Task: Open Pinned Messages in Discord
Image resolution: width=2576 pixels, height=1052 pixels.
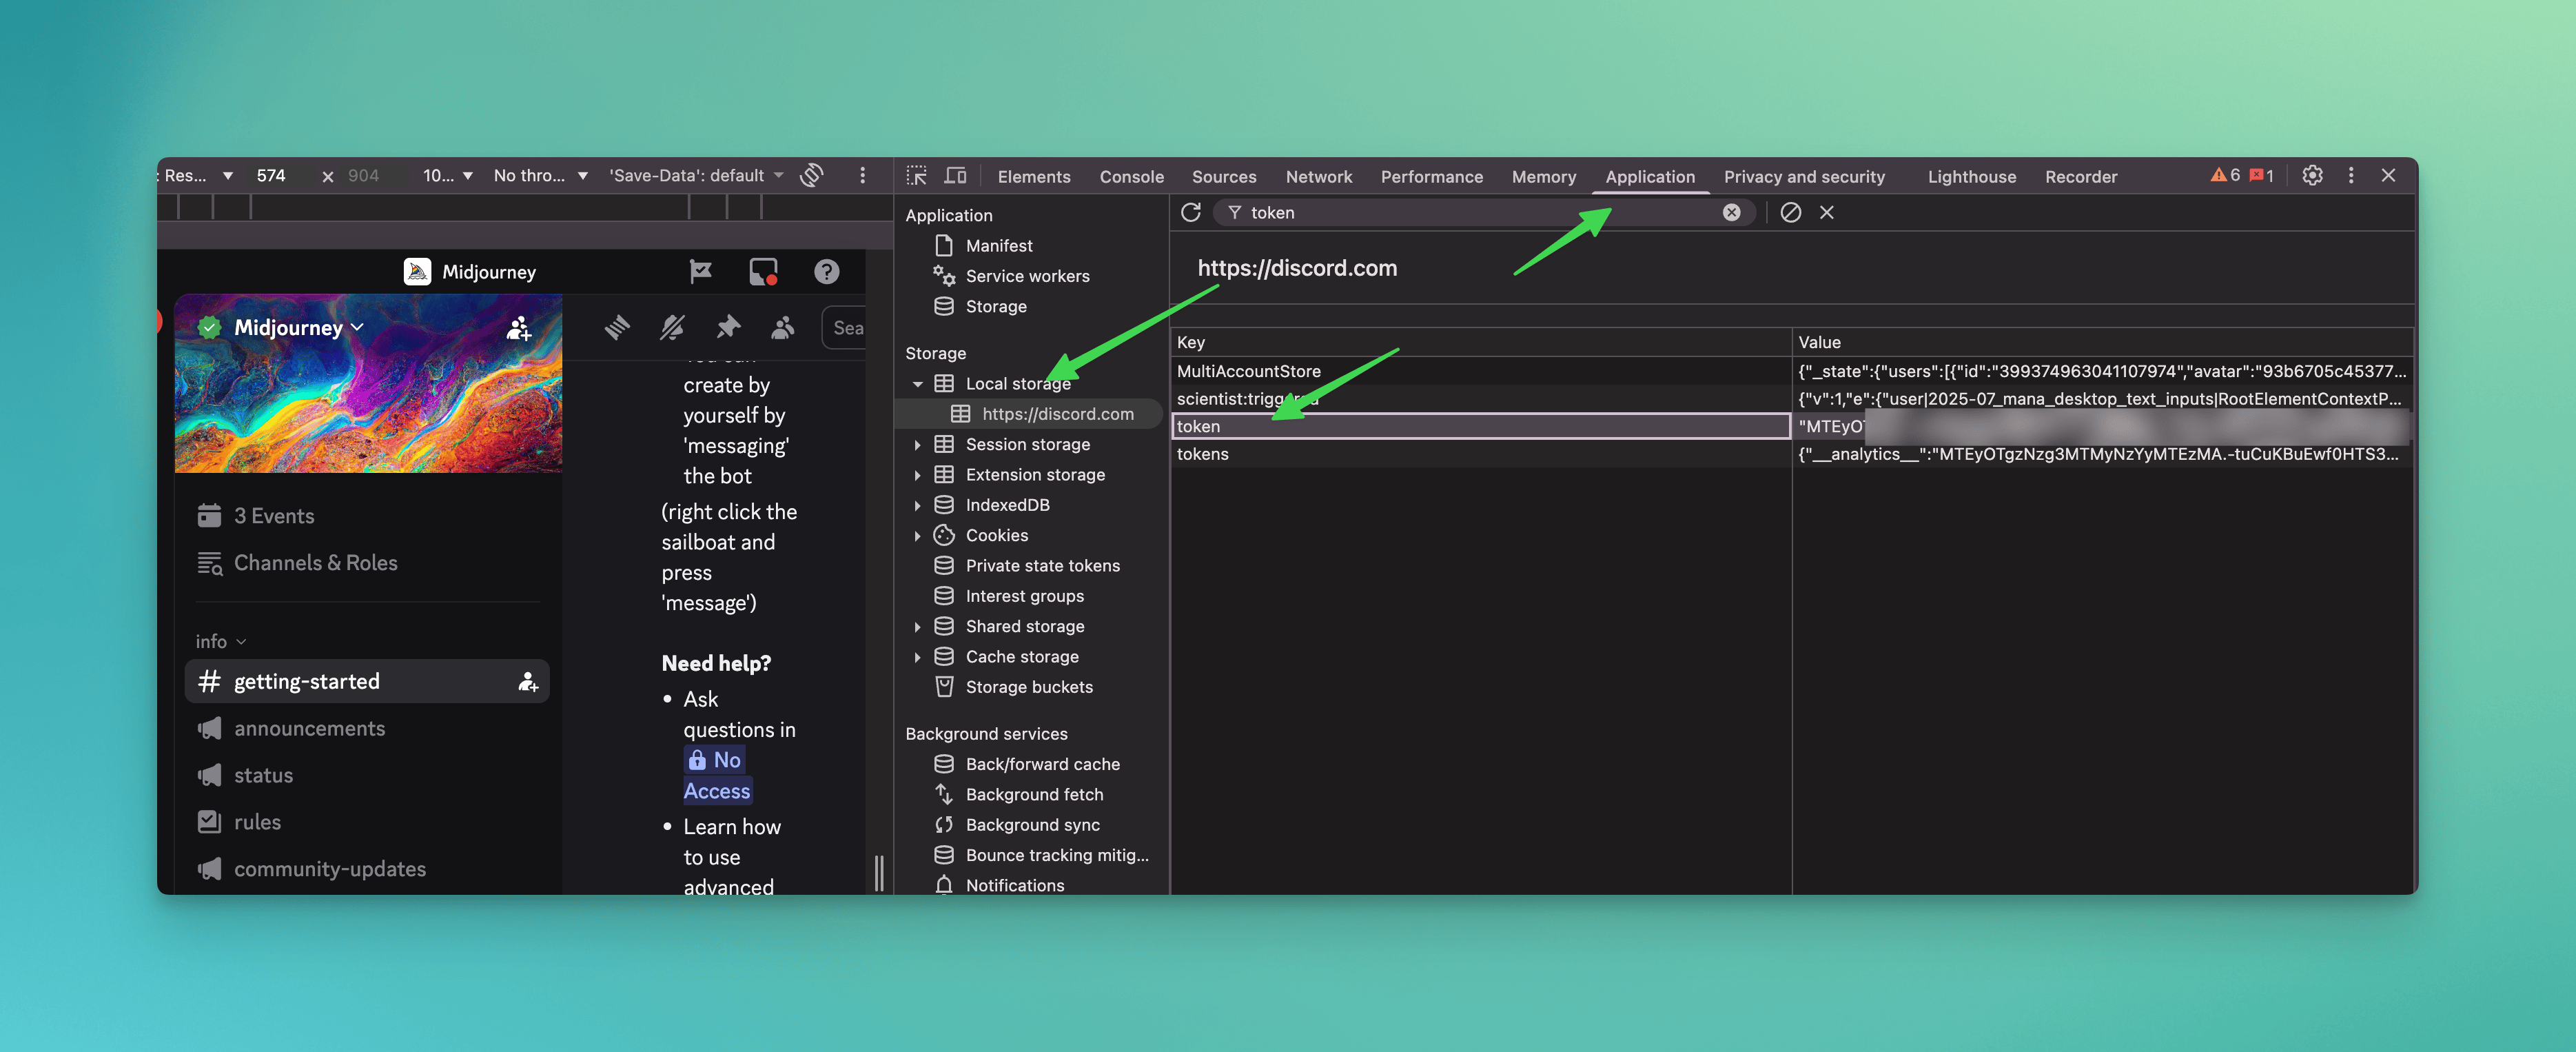Action: point(727,327)
